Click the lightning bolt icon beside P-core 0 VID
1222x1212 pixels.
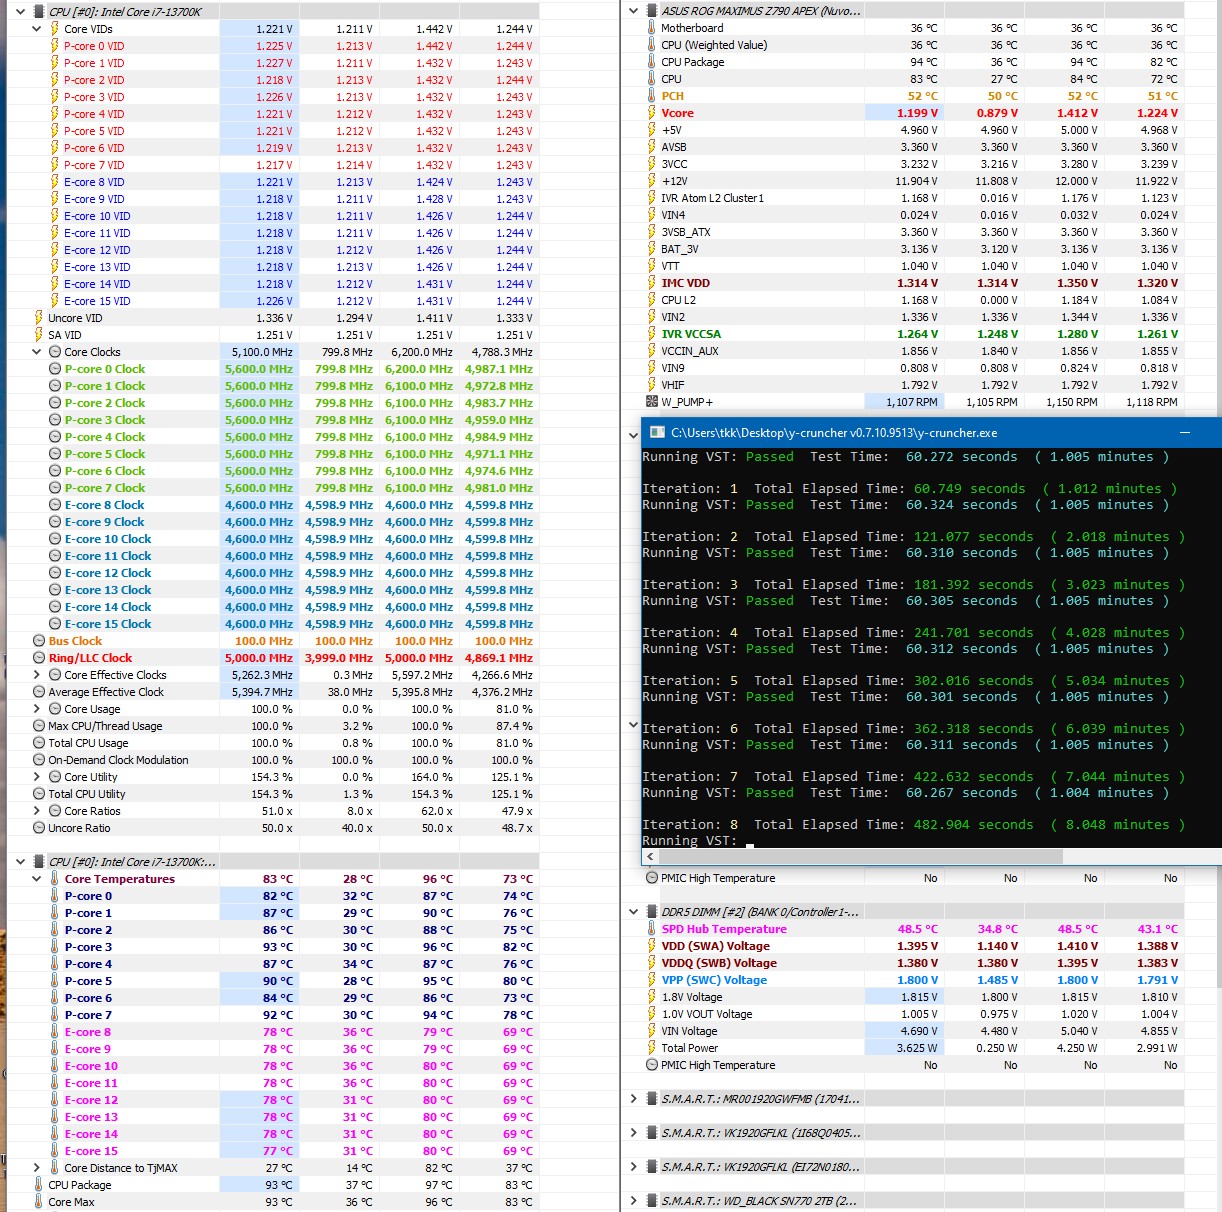point(55,46)
